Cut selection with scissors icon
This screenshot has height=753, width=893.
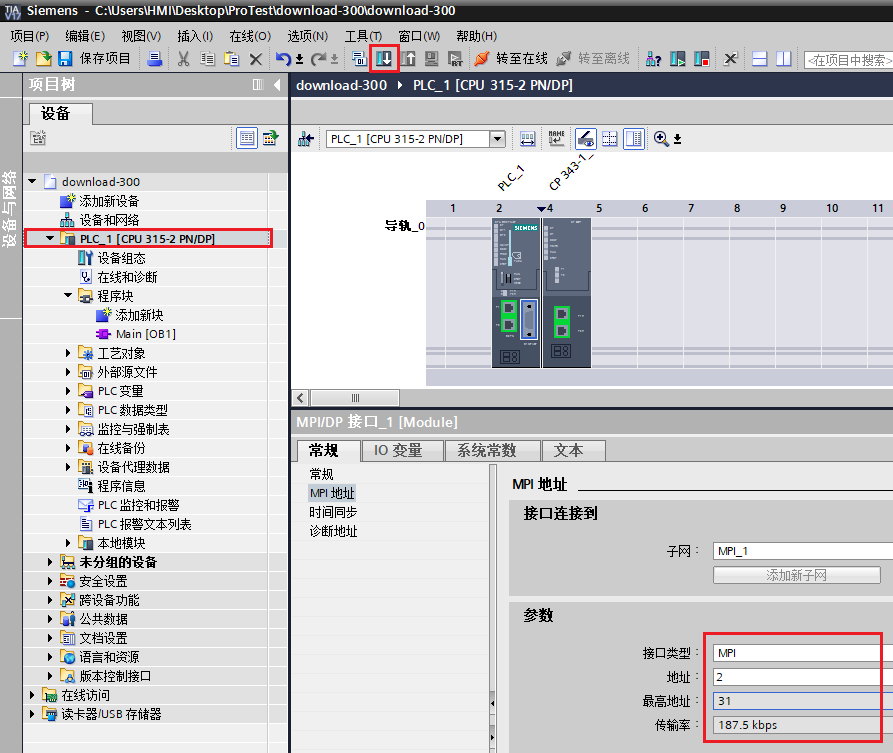183,58
